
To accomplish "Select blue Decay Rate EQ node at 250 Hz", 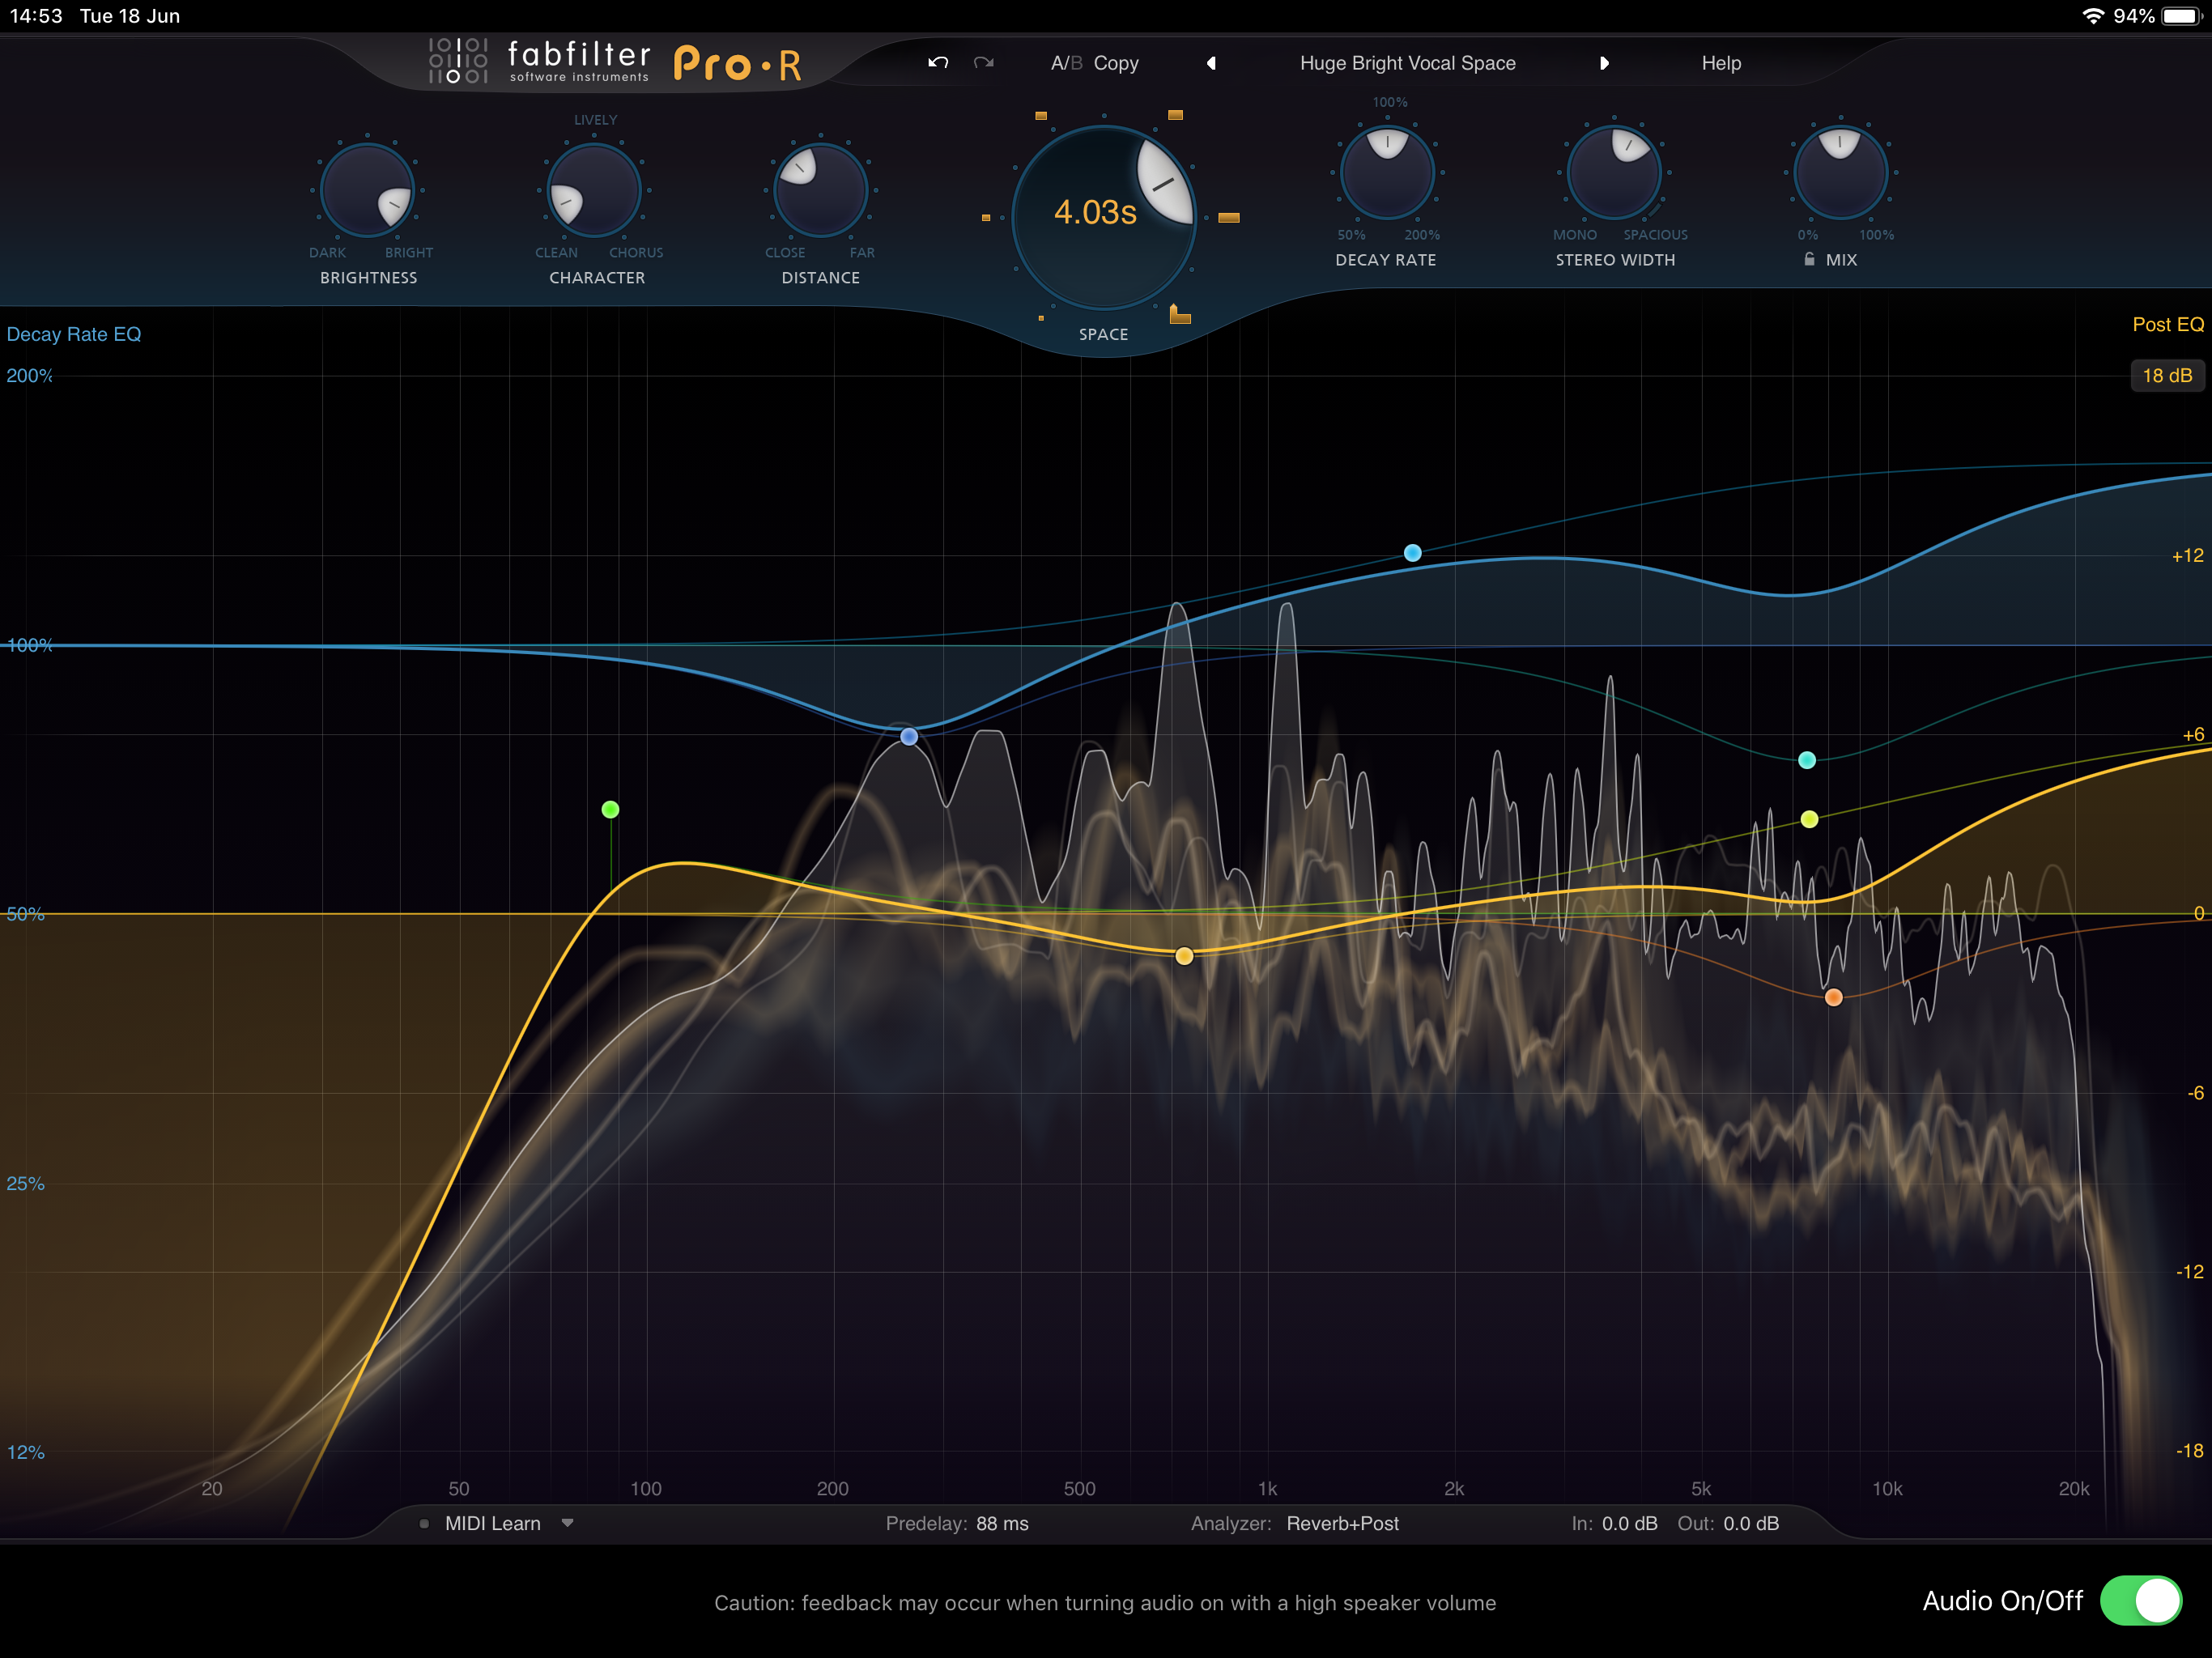I will [909, 737].
